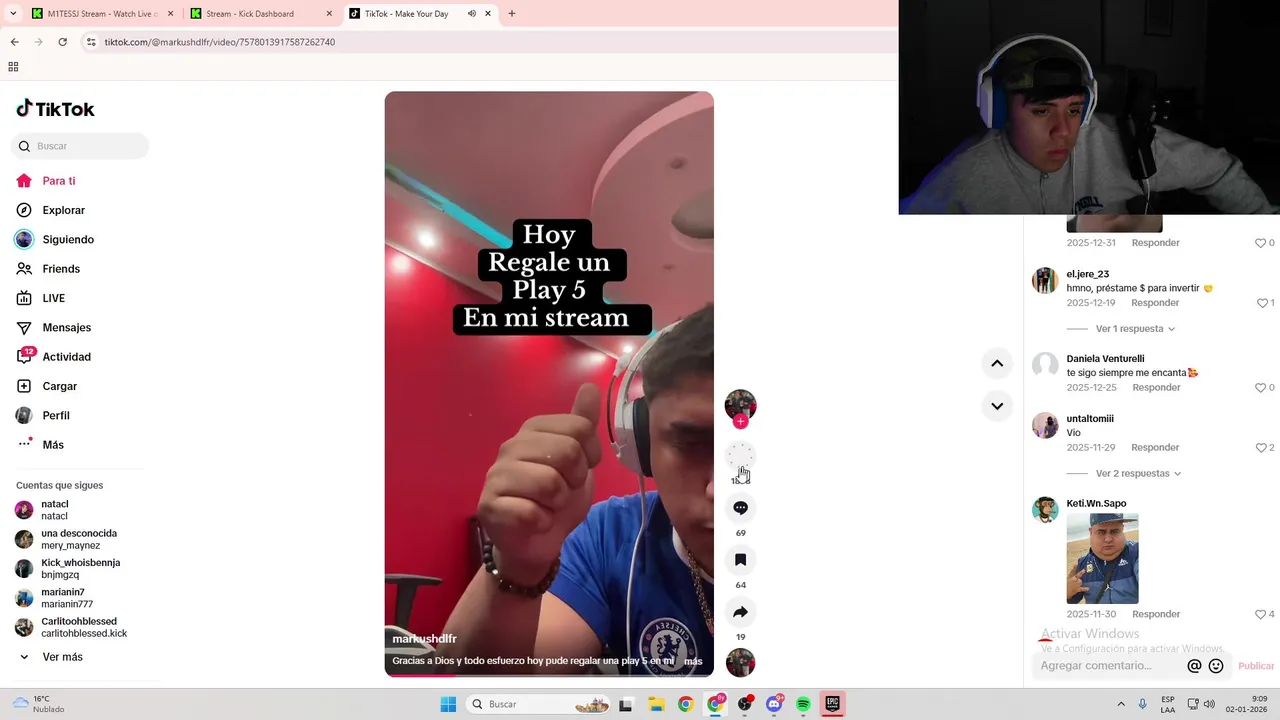Go back with browser back arrow
The height and width of the screenshot is (720, 1280).
click(x=14, y=42)
